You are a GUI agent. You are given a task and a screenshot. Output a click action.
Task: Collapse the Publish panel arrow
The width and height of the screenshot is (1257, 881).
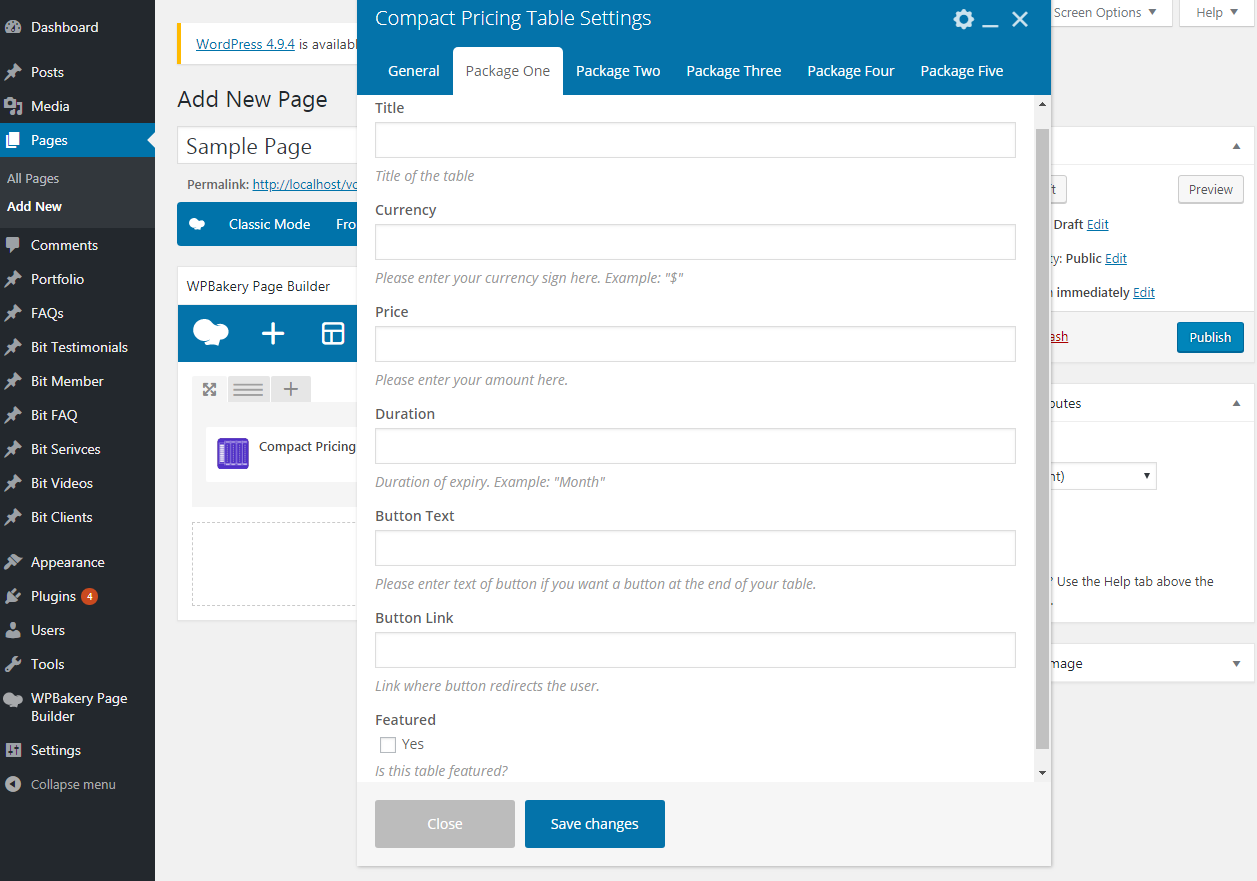[x=1236, y=146]
